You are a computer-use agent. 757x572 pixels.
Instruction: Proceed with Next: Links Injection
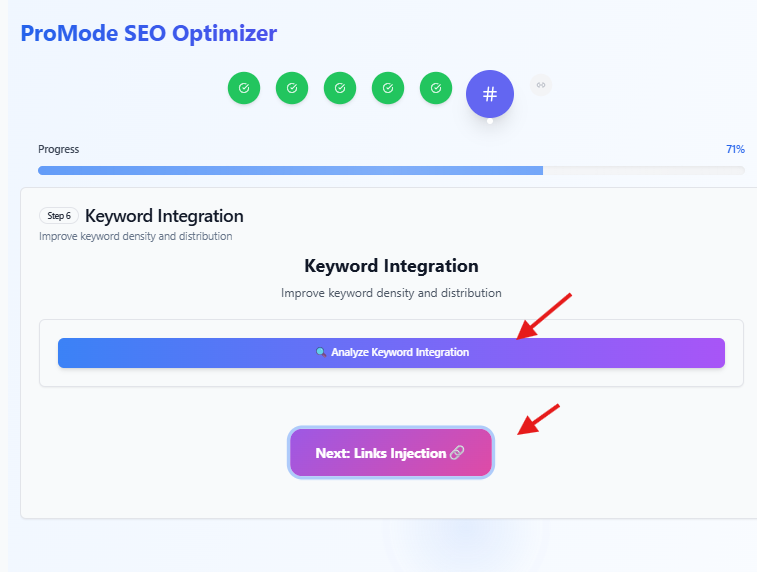pos(391,453)
